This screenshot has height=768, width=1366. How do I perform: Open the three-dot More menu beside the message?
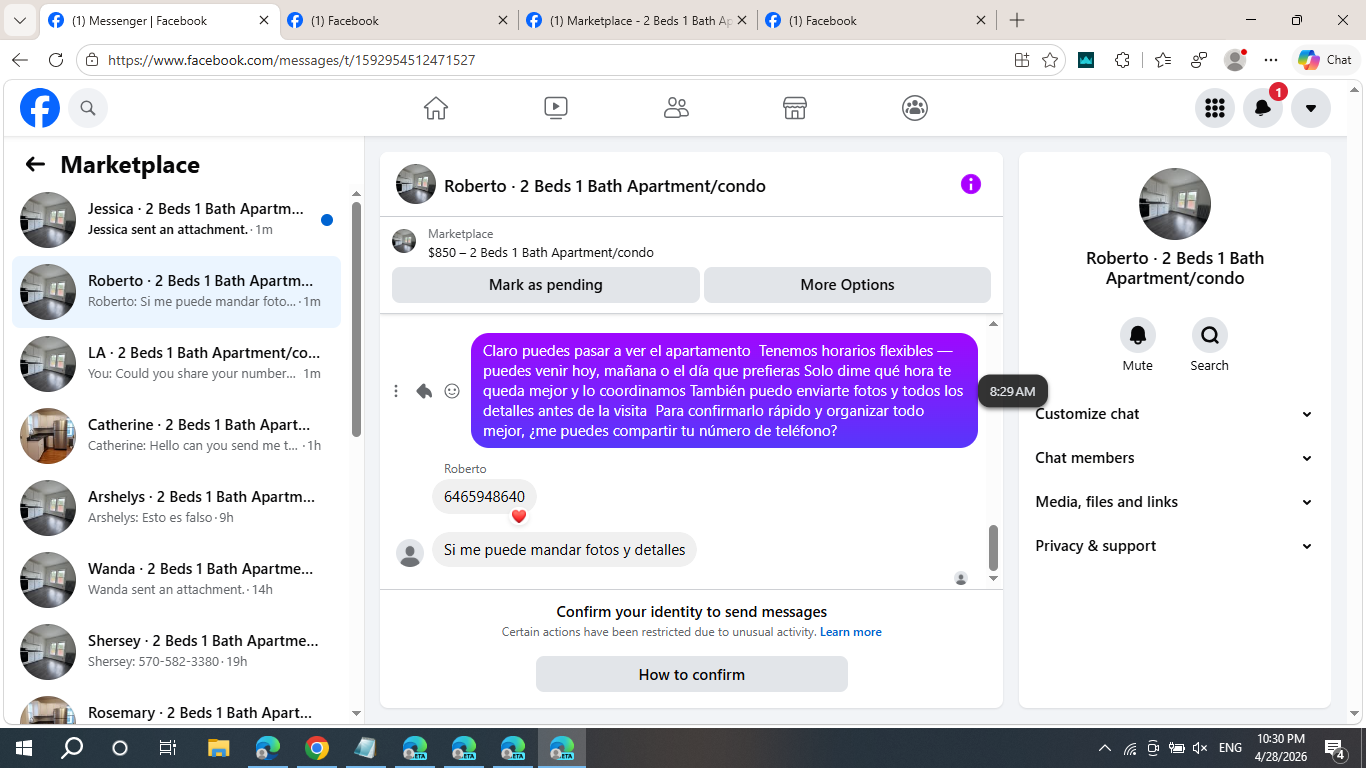(x=396, y=391)
